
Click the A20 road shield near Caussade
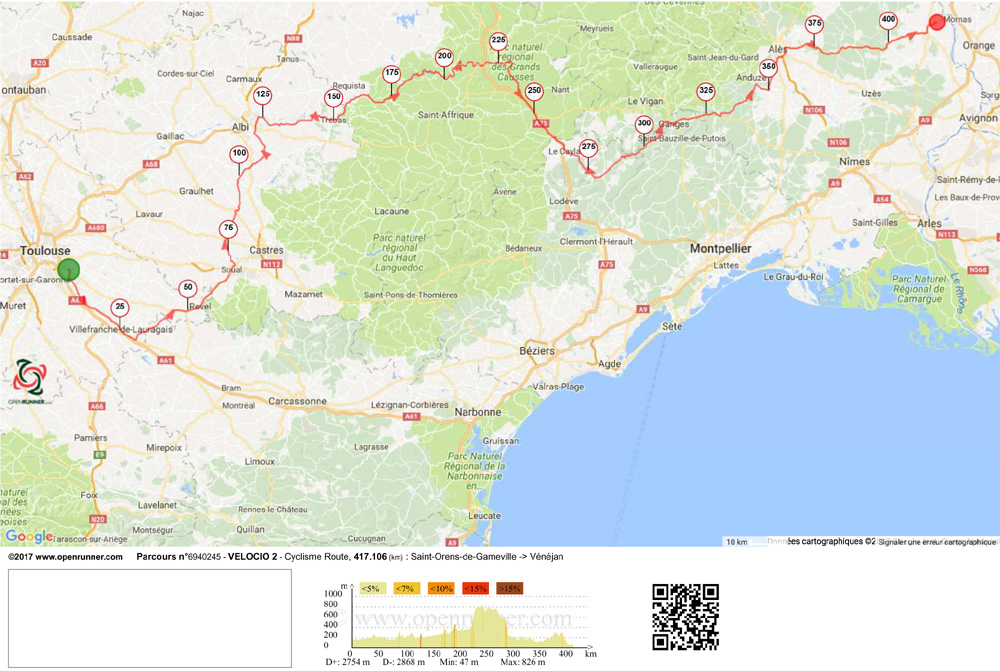point(40,63)
